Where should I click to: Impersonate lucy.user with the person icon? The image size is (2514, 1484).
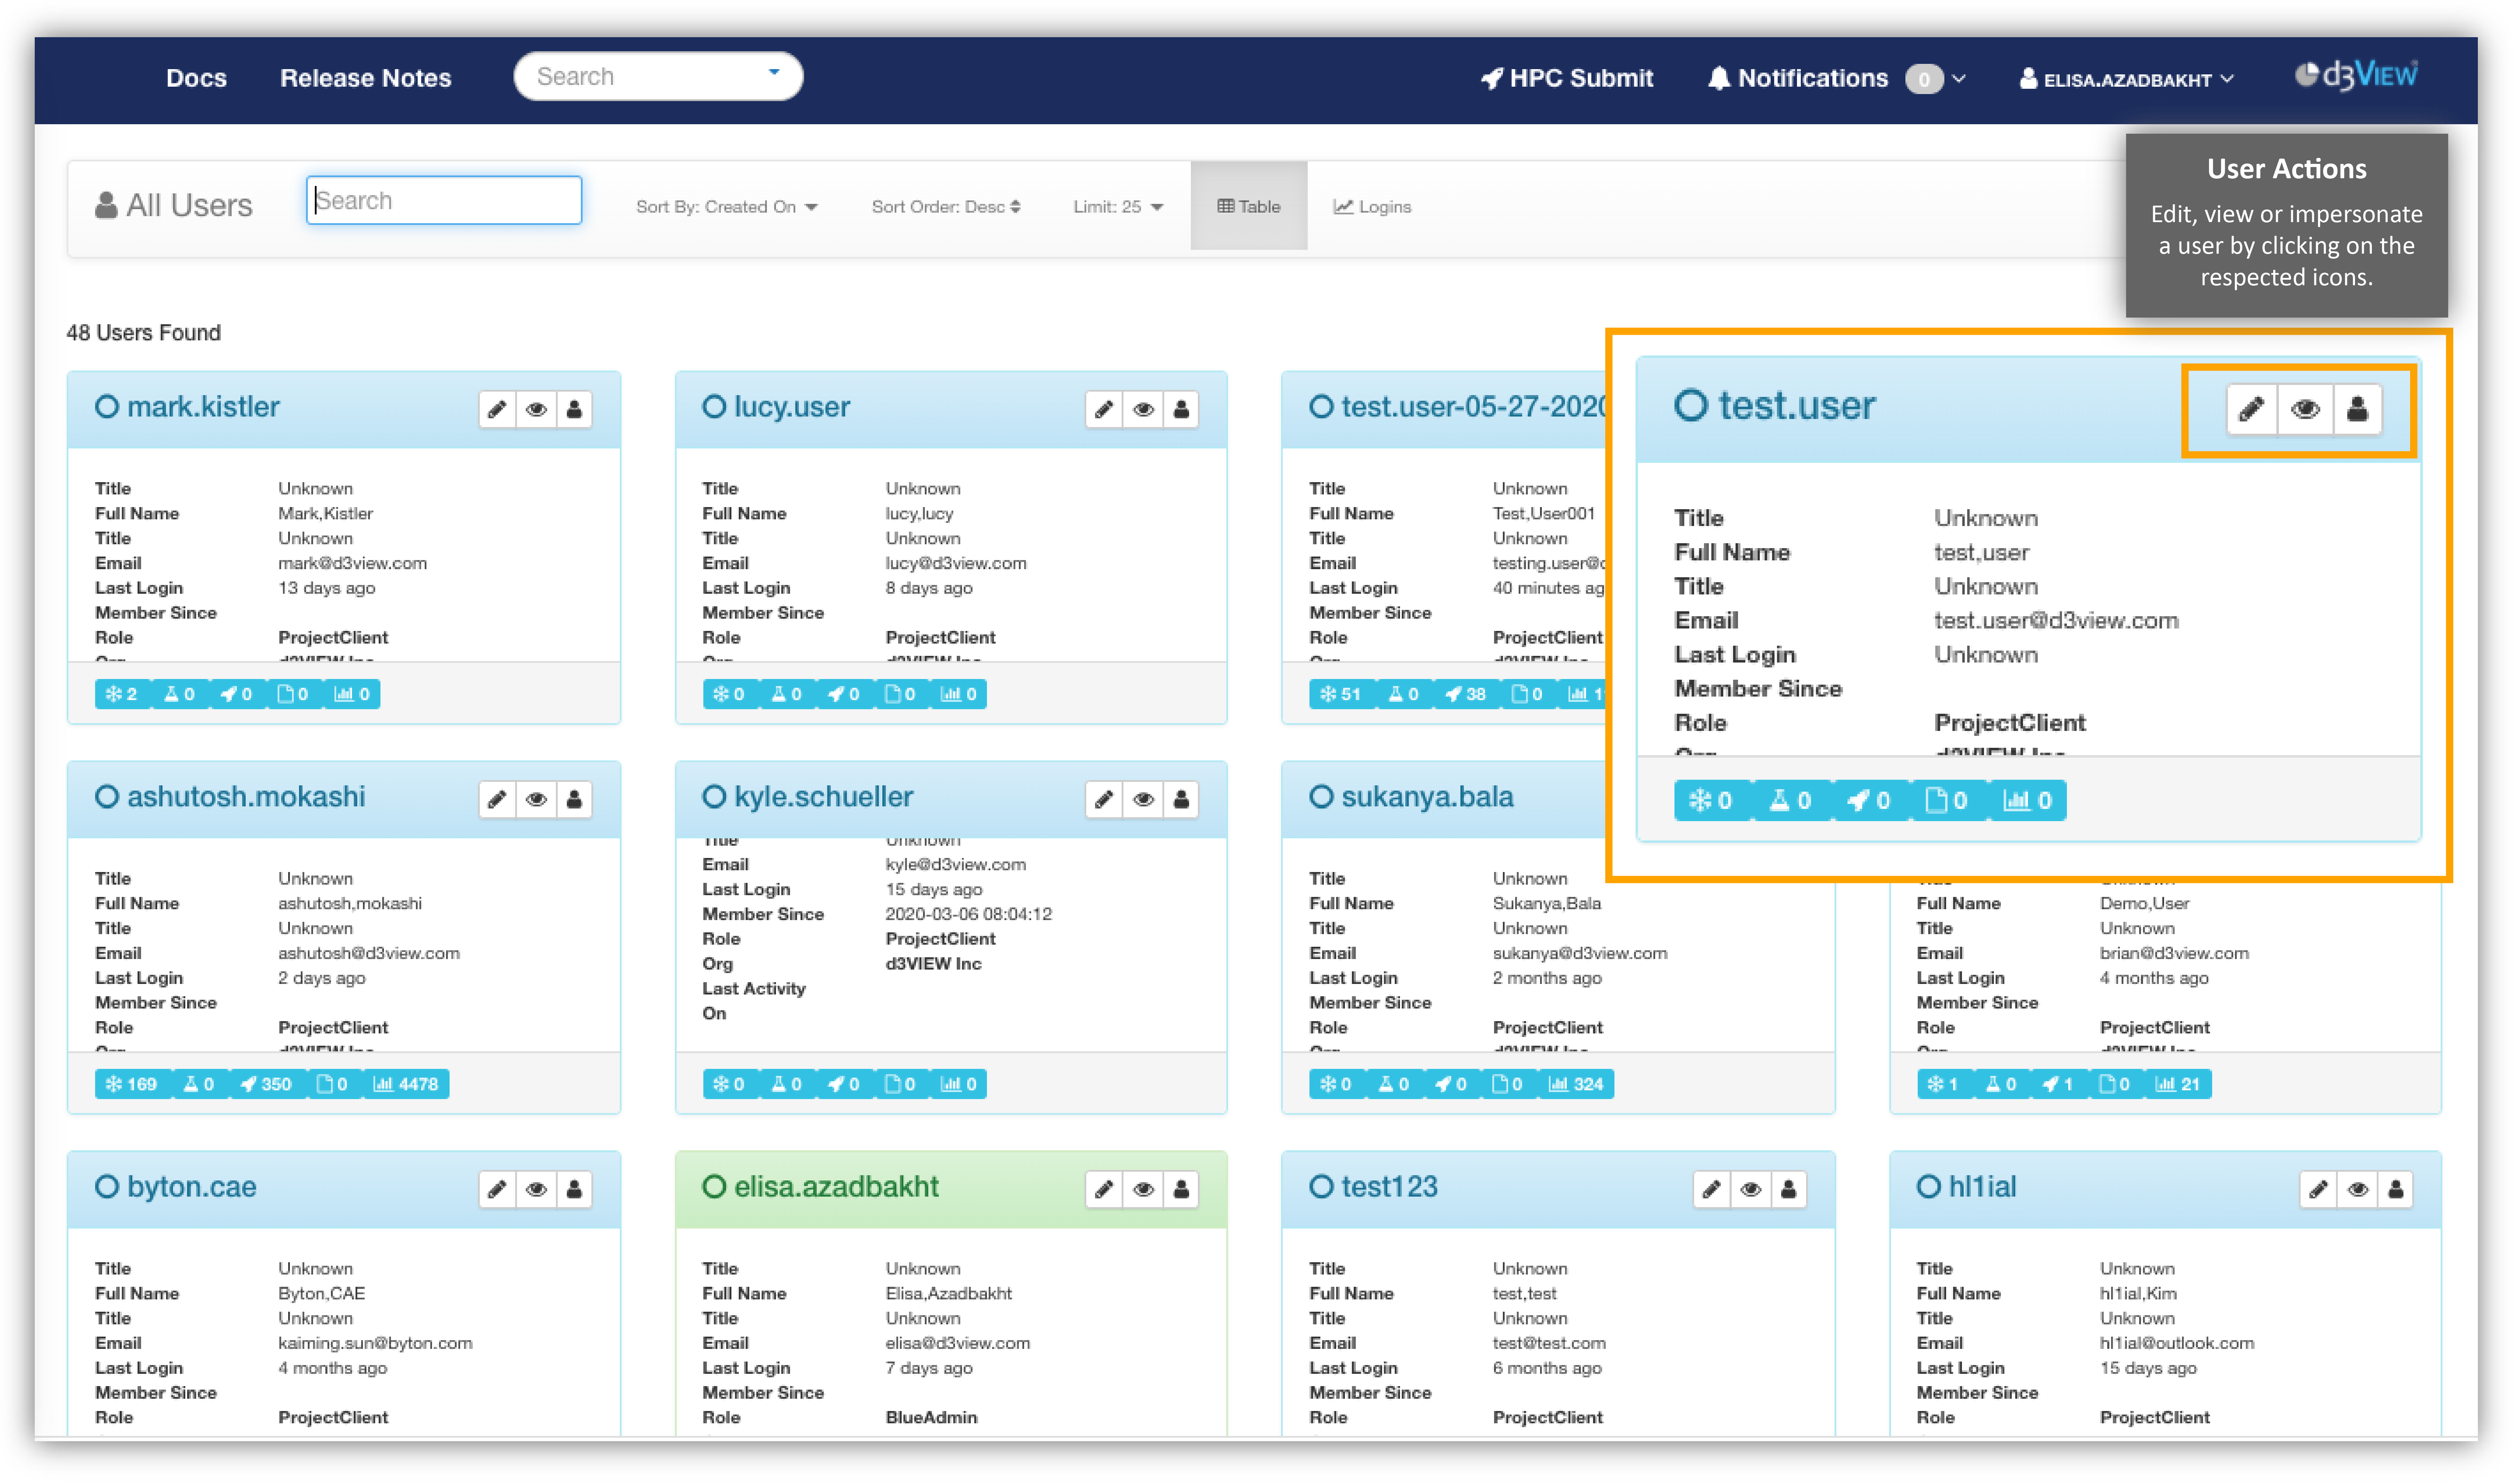tap(1181, 409)
